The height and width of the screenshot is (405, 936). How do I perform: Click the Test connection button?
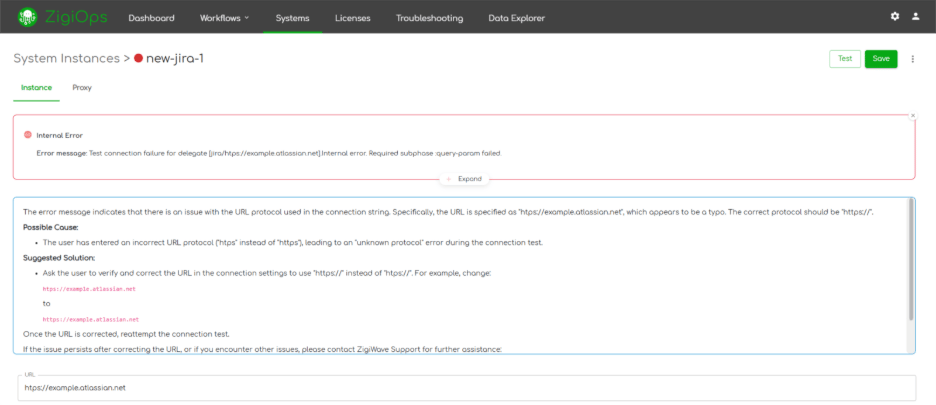[x=845, y=59]
